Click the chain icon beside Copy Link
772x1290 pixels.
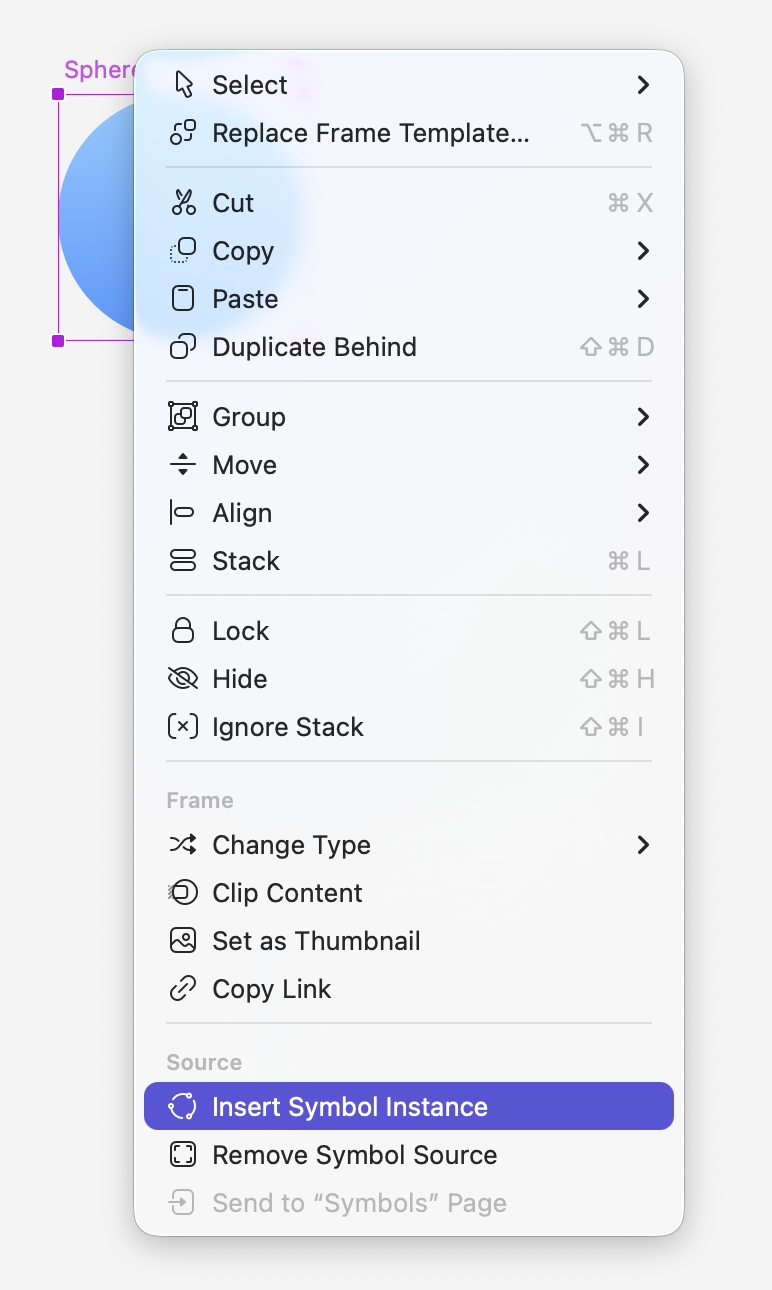pyautogui.click(x=183, y=989)
